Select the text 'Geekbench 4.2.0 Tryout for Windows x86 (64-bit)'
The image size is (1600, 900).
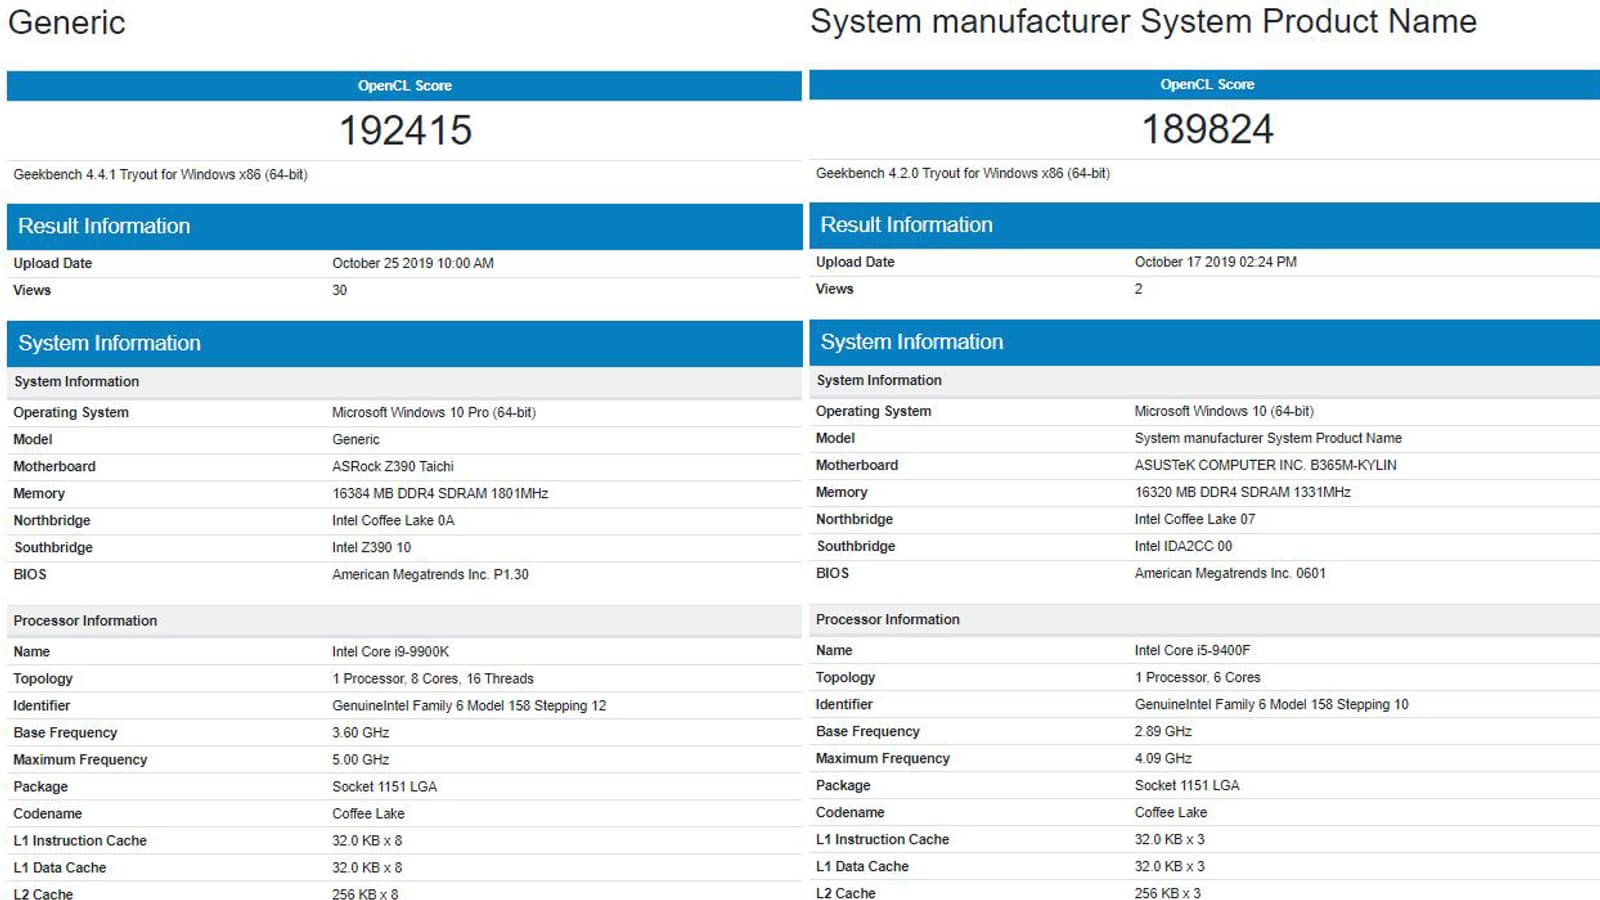963,173
